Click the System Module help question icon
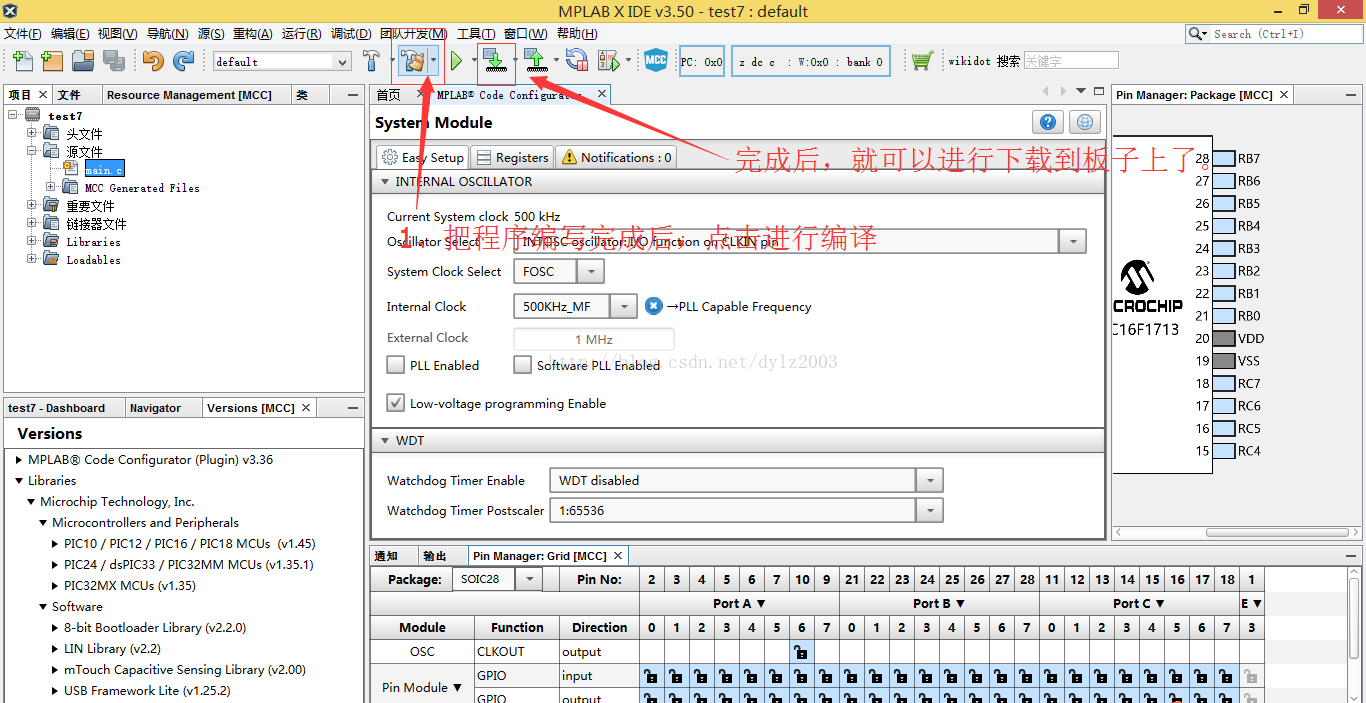 click(1047, 122)
